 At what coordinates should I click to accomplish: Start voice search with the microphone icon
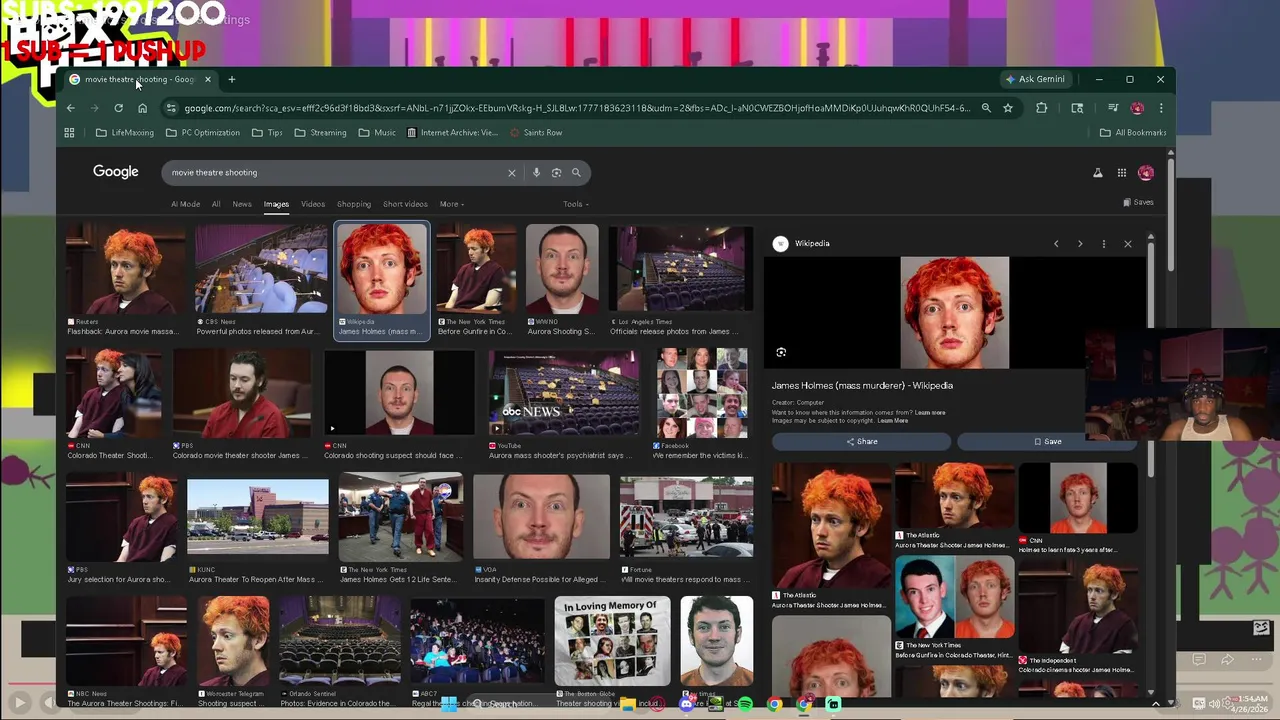tap(536, 172)
